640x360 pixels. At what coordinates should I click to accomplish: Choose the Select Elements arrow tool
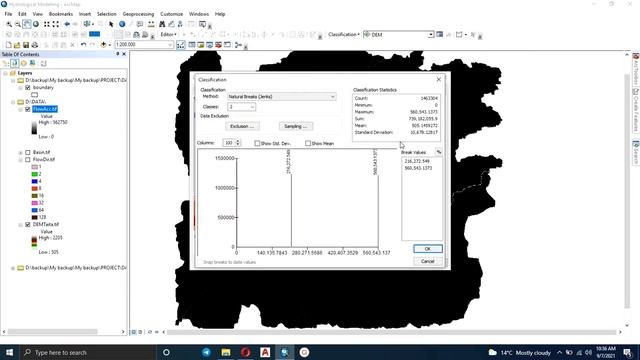[x=111, y=24]
